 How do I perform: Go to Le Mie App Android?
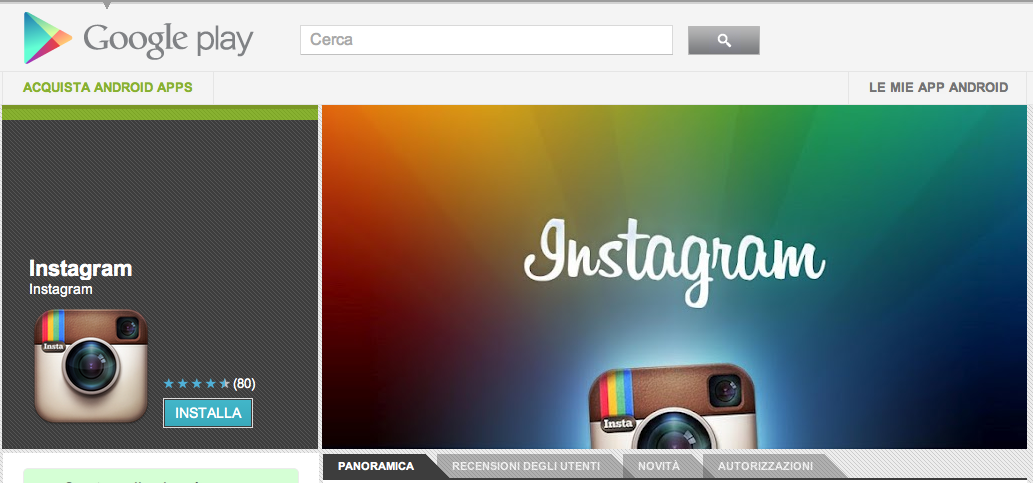(938, 87)
